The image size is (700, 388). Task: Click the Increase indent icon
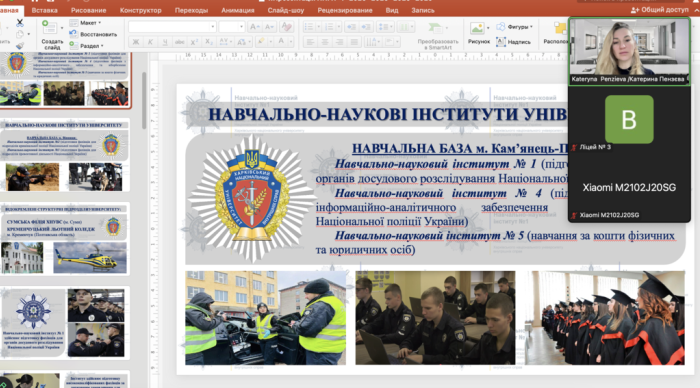point(367,27)
